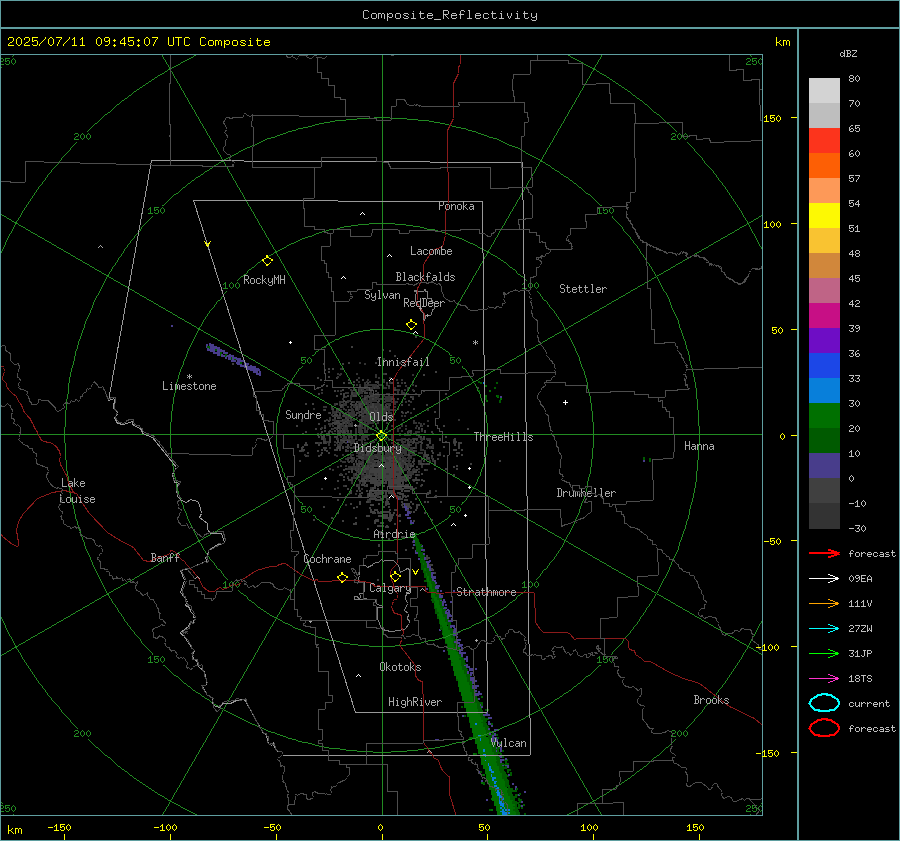Click the 51 dBZ yellow color swatch
The height and width of the screenshot is (841, 900).
coord(824,215)
